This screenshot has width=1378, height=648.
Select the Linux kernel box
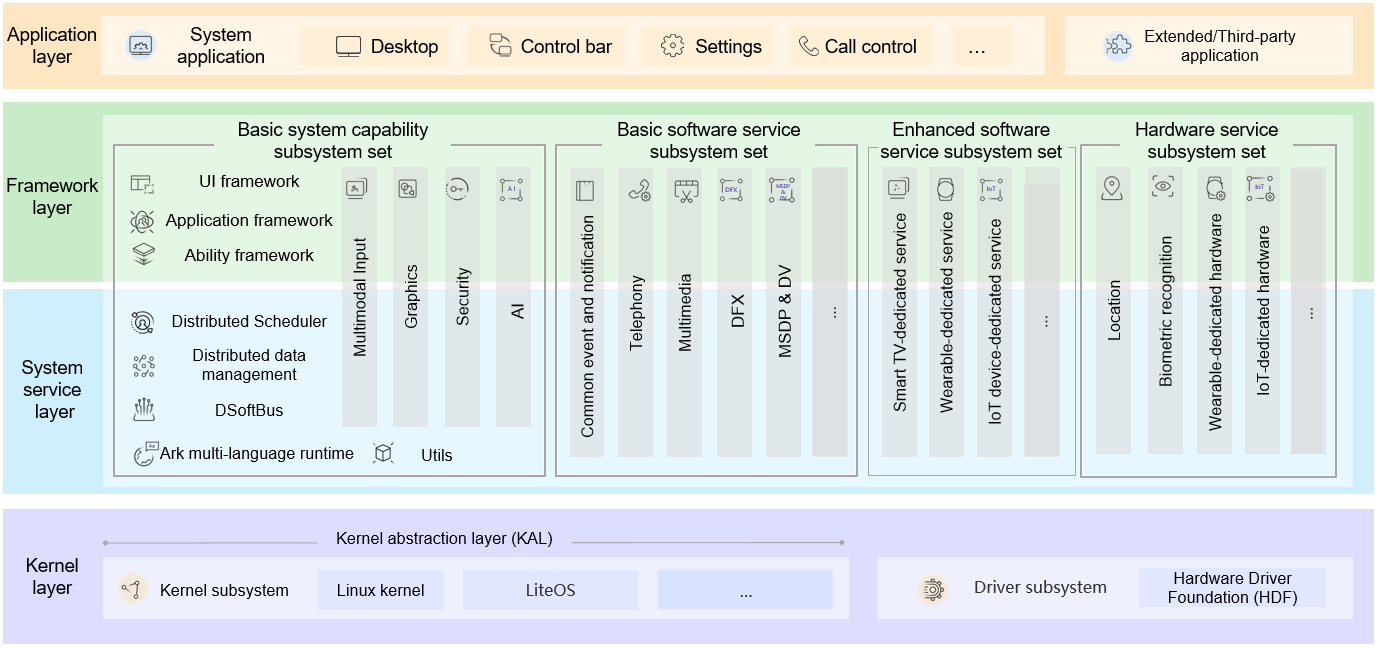(380, 590)
